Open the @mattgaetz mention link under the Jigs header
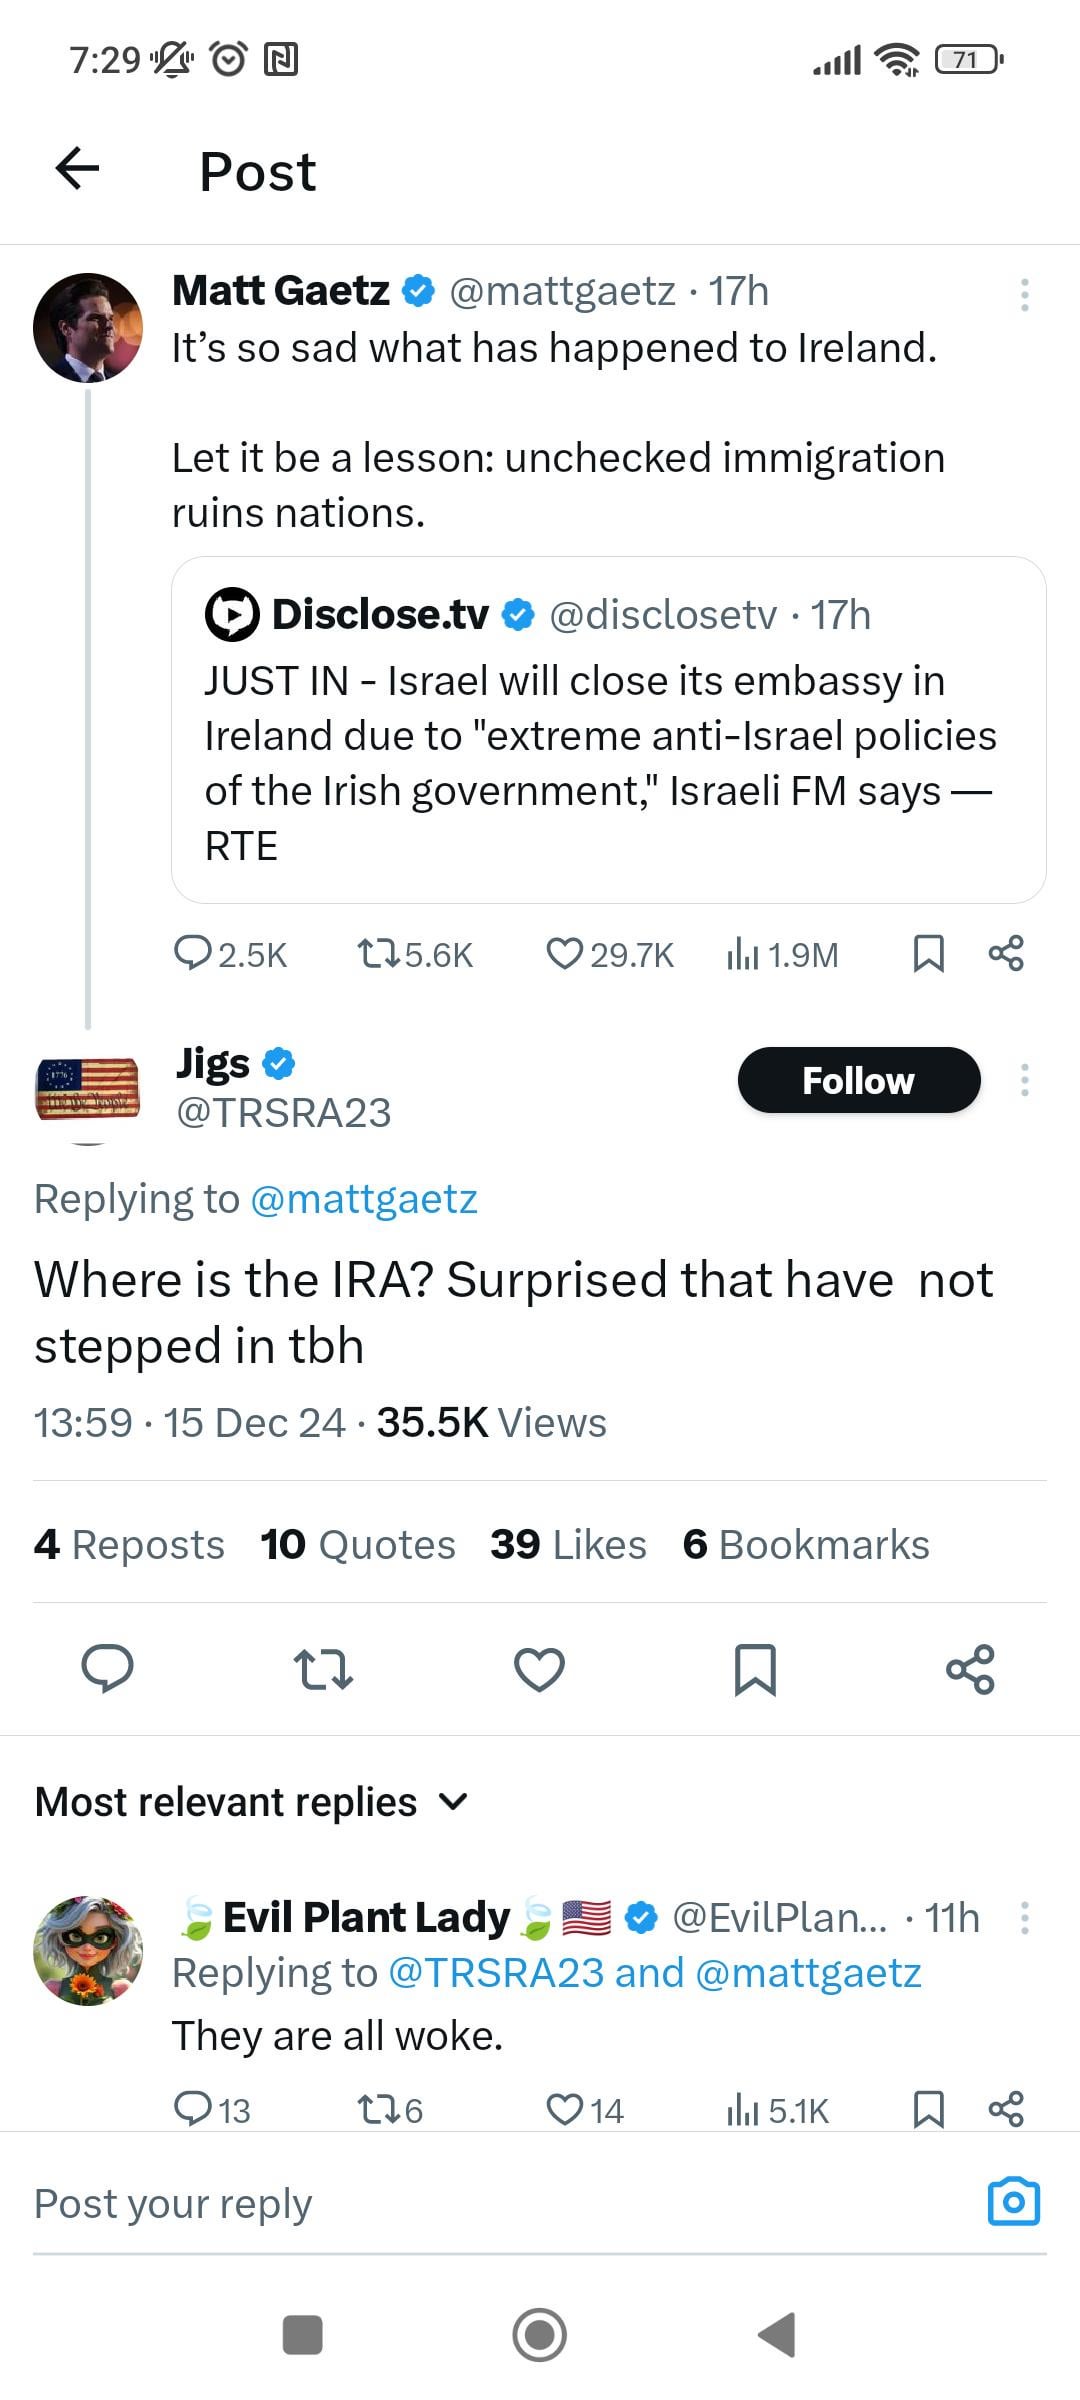 pos(364,1199)
